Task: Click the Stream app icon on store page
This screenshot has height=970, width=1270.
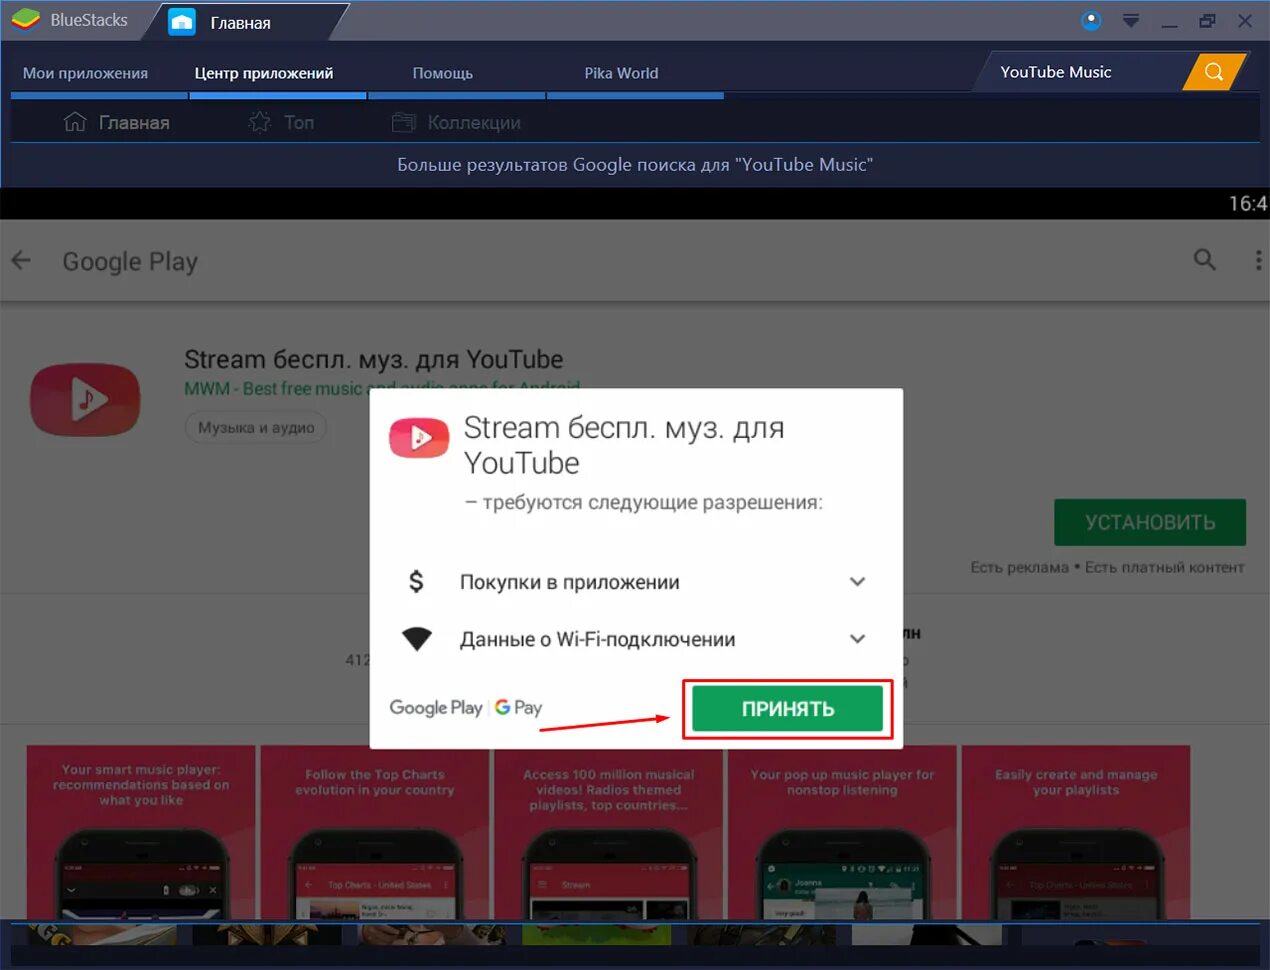Action: click(85, 400)
